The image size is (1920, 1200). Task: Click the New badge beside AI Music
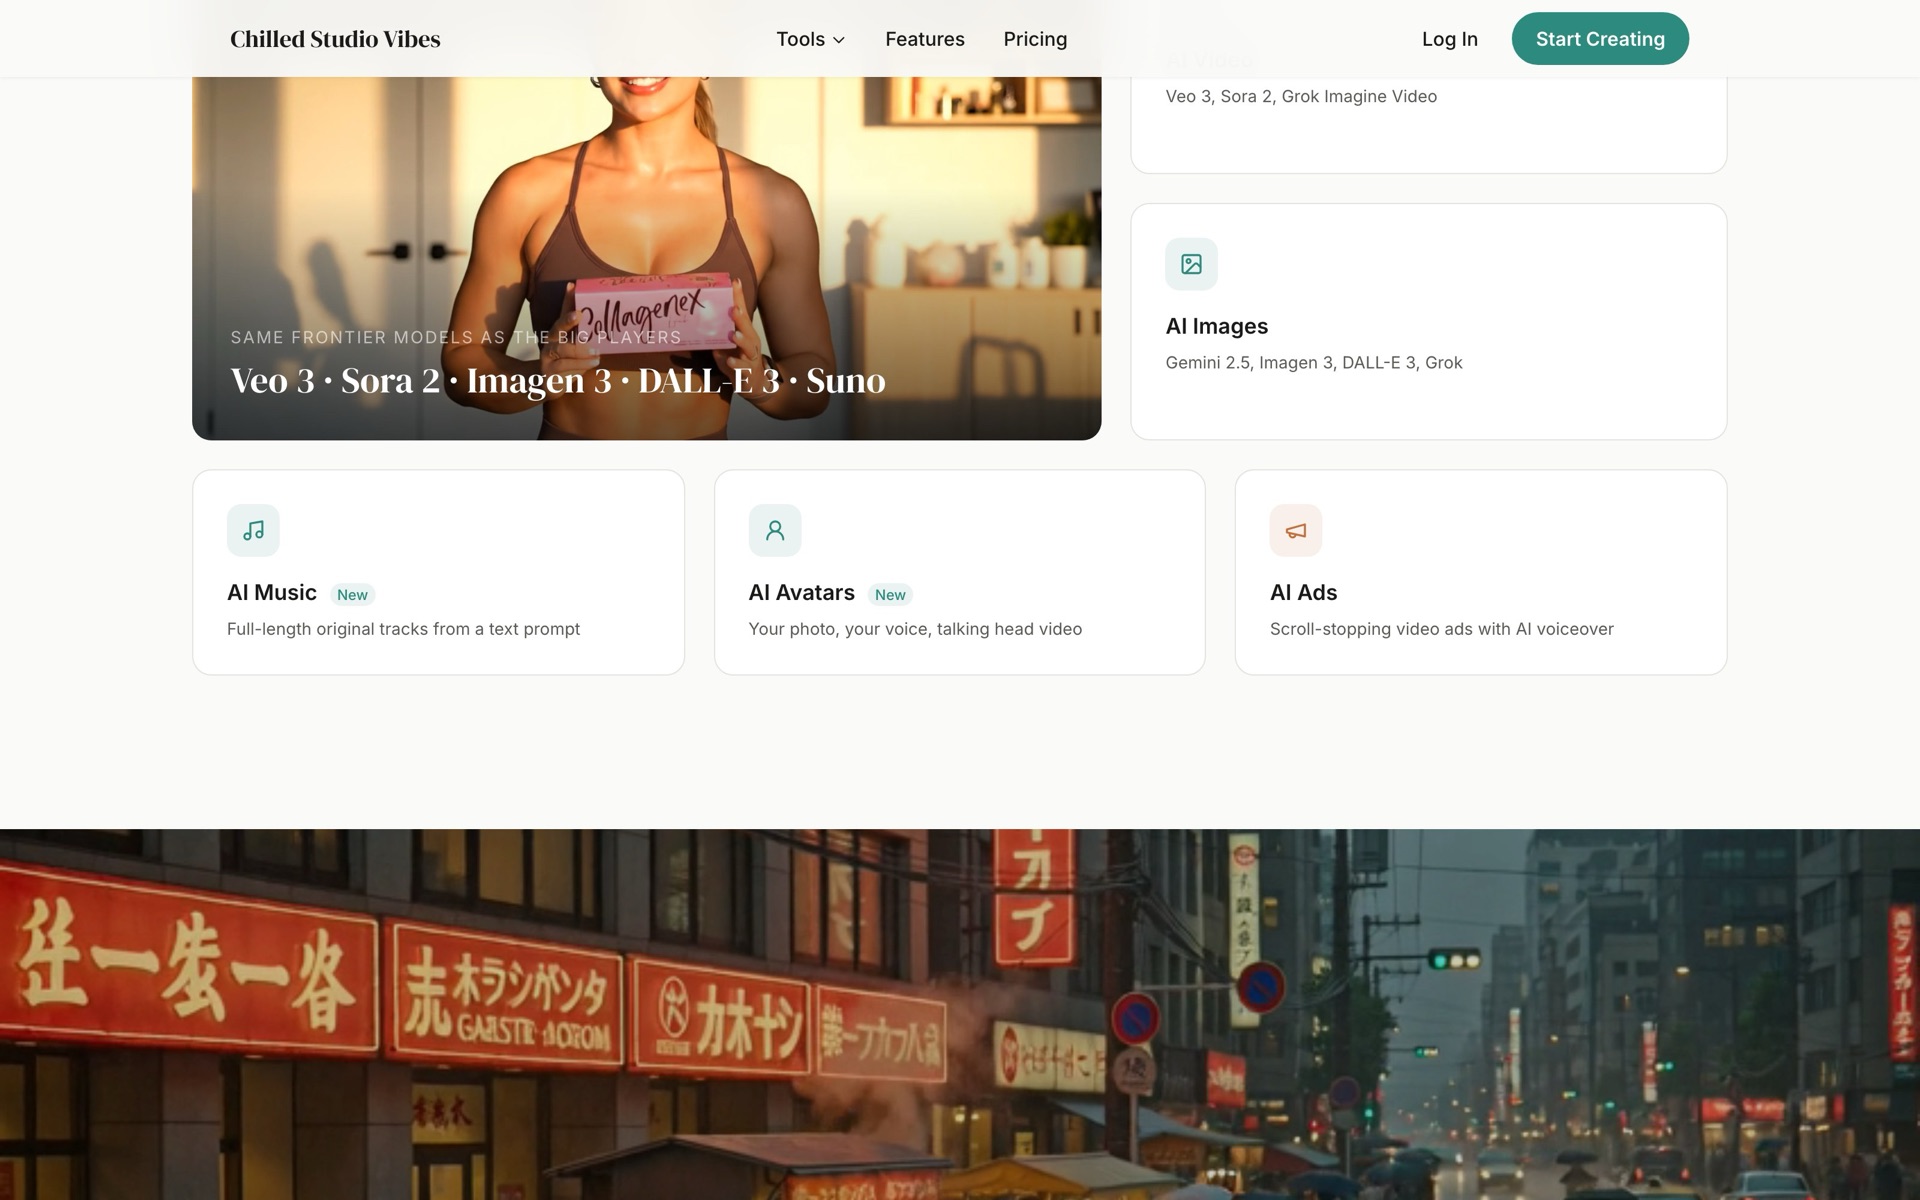352,594
